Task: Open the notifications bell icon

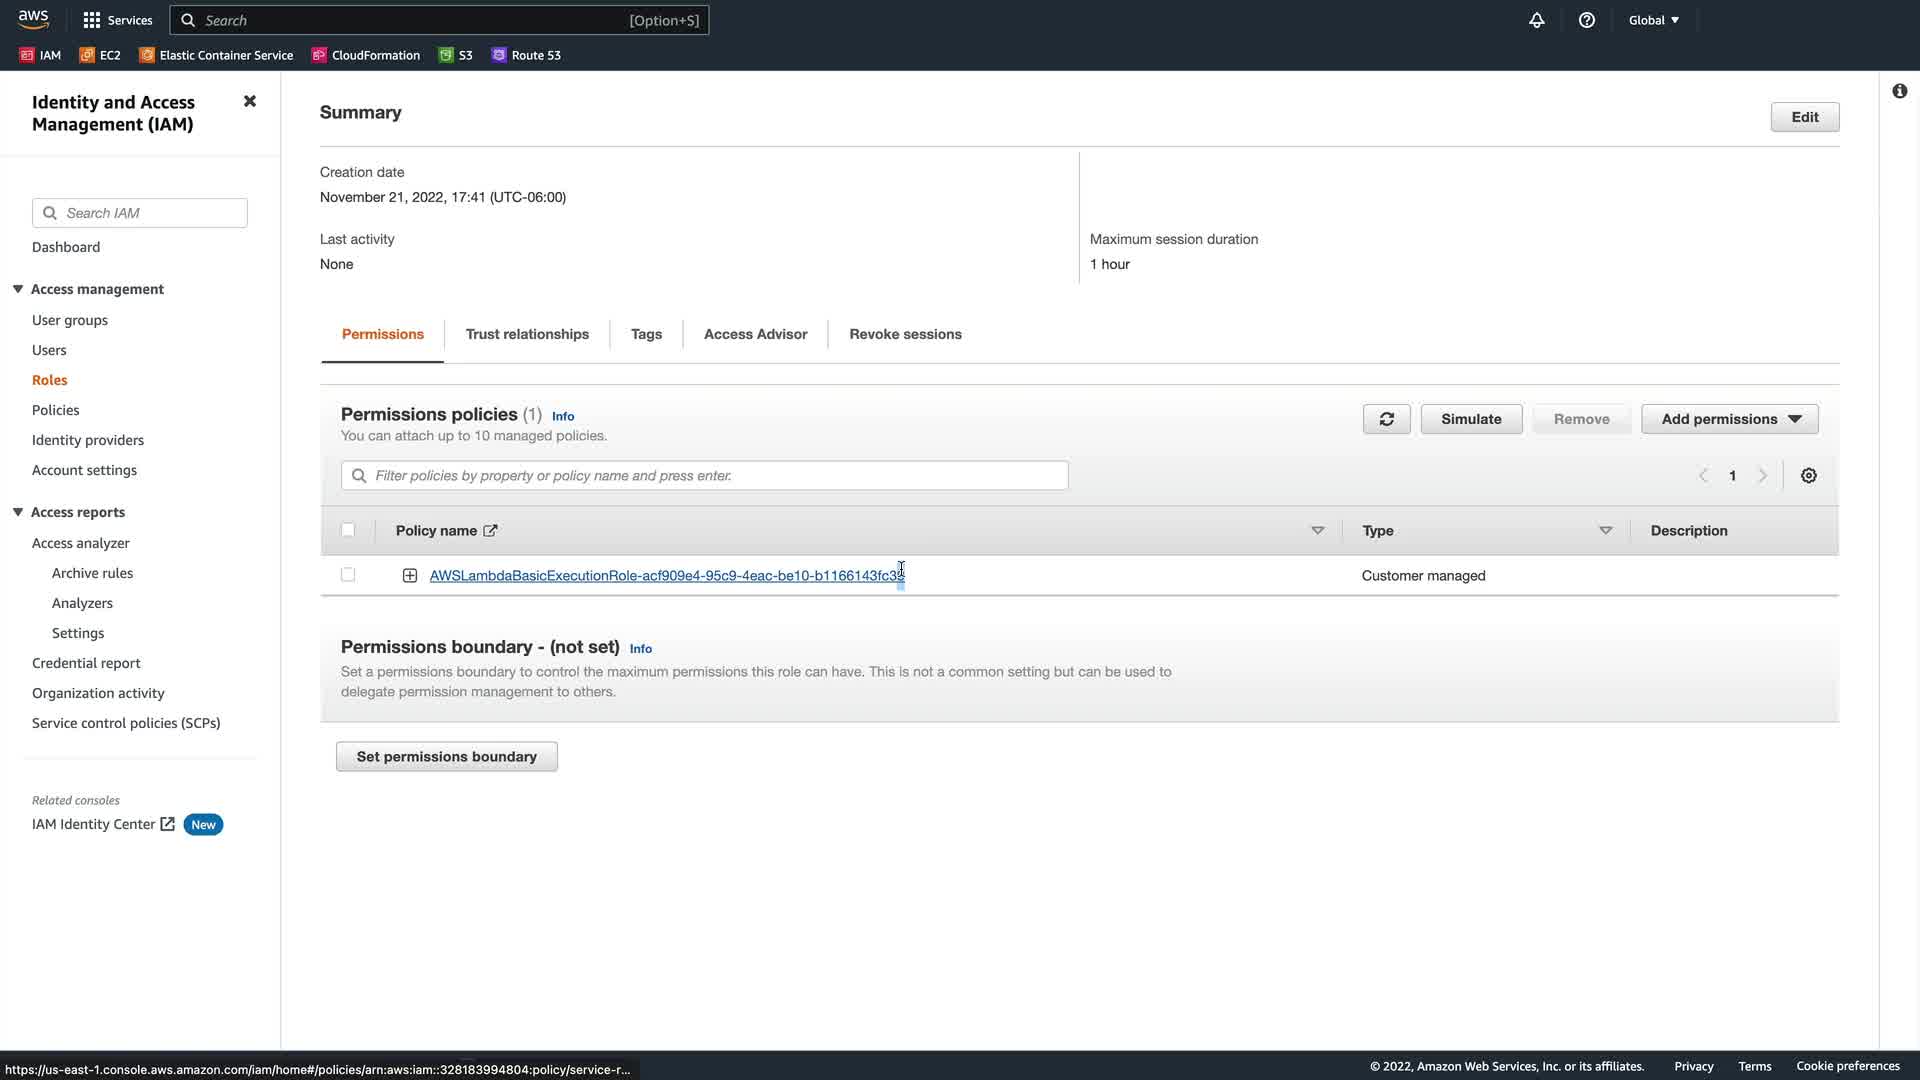Action: (1536, 20)
